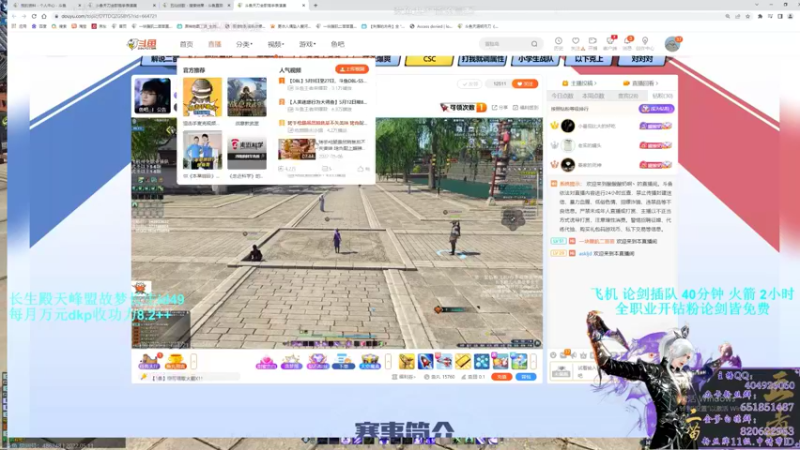
Task: Click the 可领次数 reward badge
Action: click(463, 108)
